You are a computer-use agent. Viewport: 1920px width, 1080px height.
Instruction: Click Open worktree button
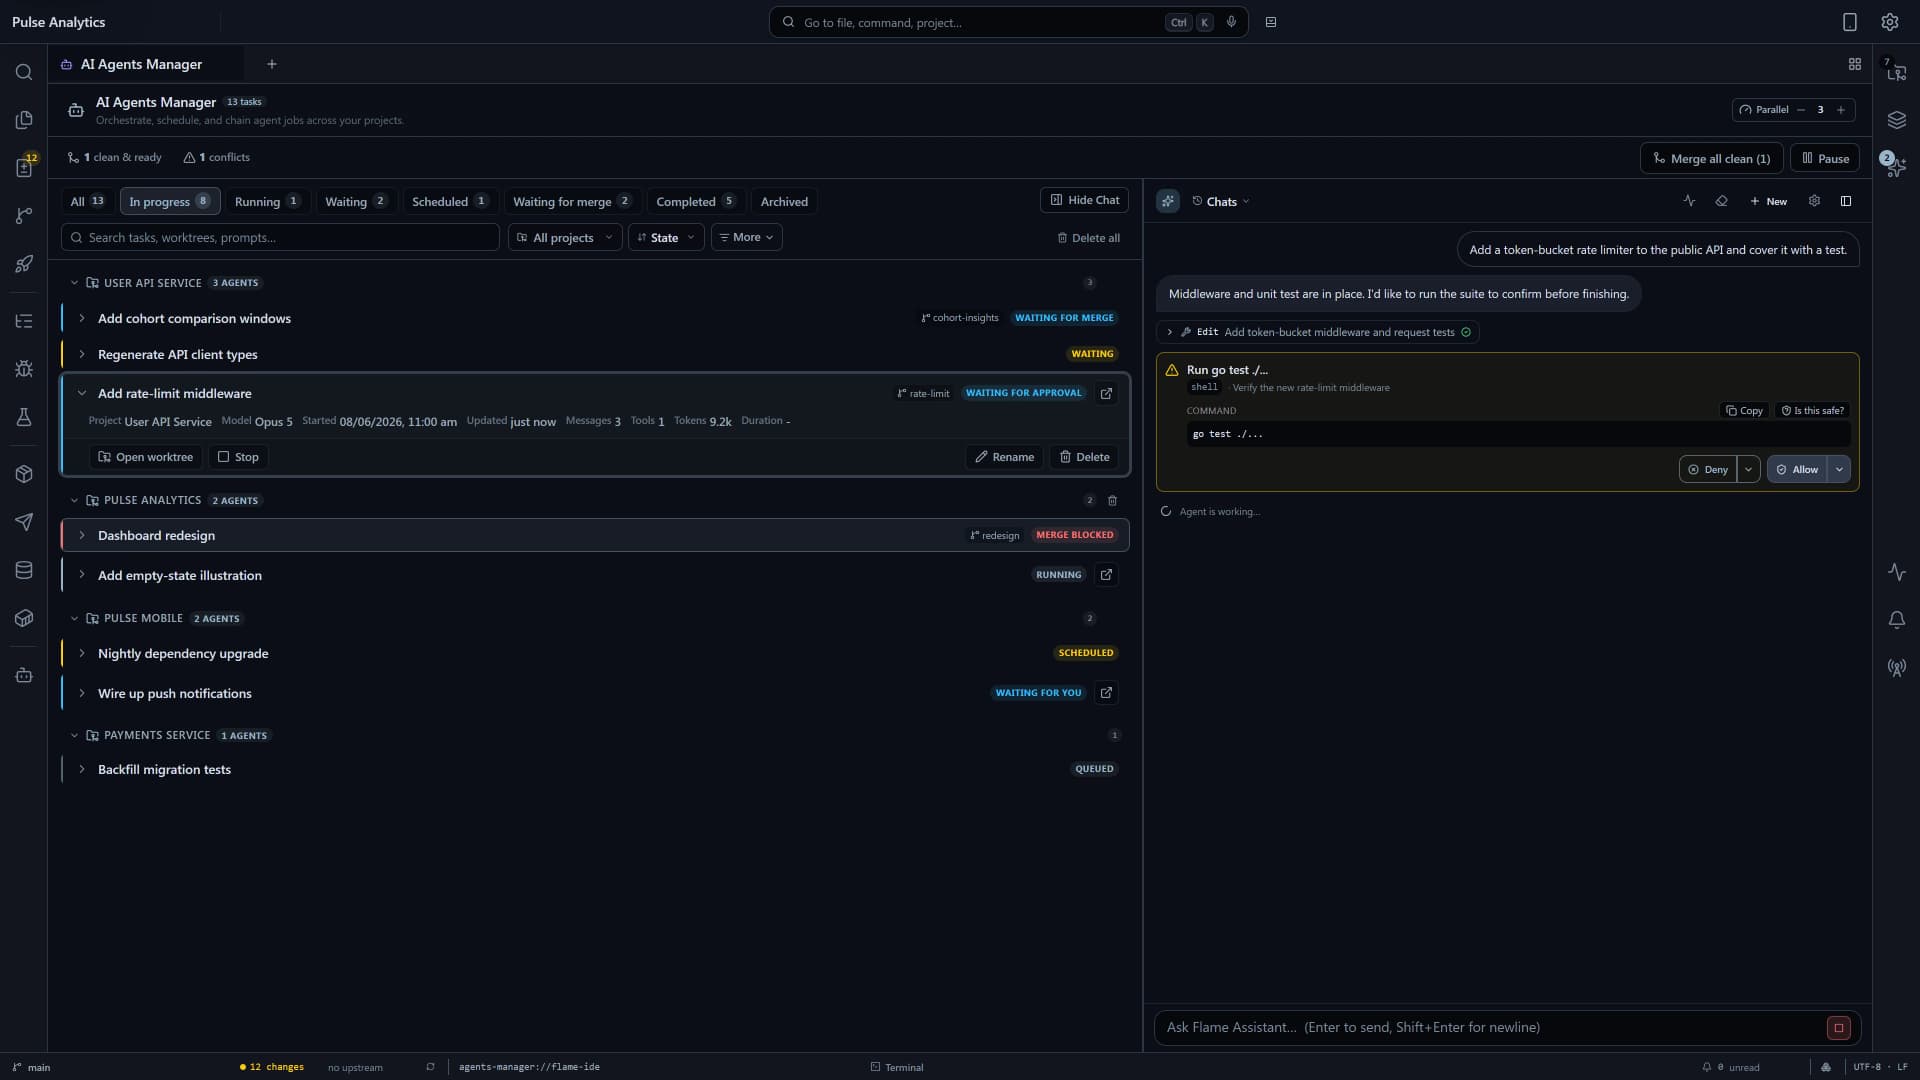pos(145,457)
